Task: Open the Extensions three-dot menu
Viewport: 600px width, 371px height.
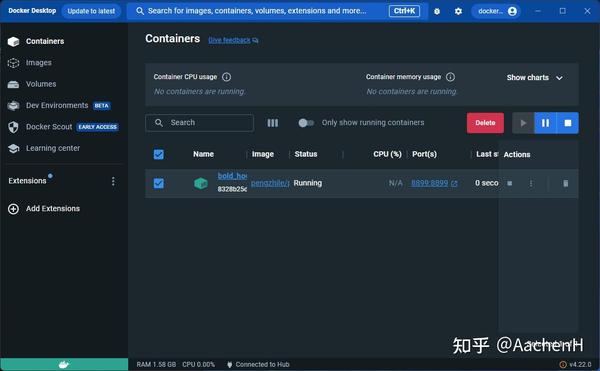Action: pos(113,181)
